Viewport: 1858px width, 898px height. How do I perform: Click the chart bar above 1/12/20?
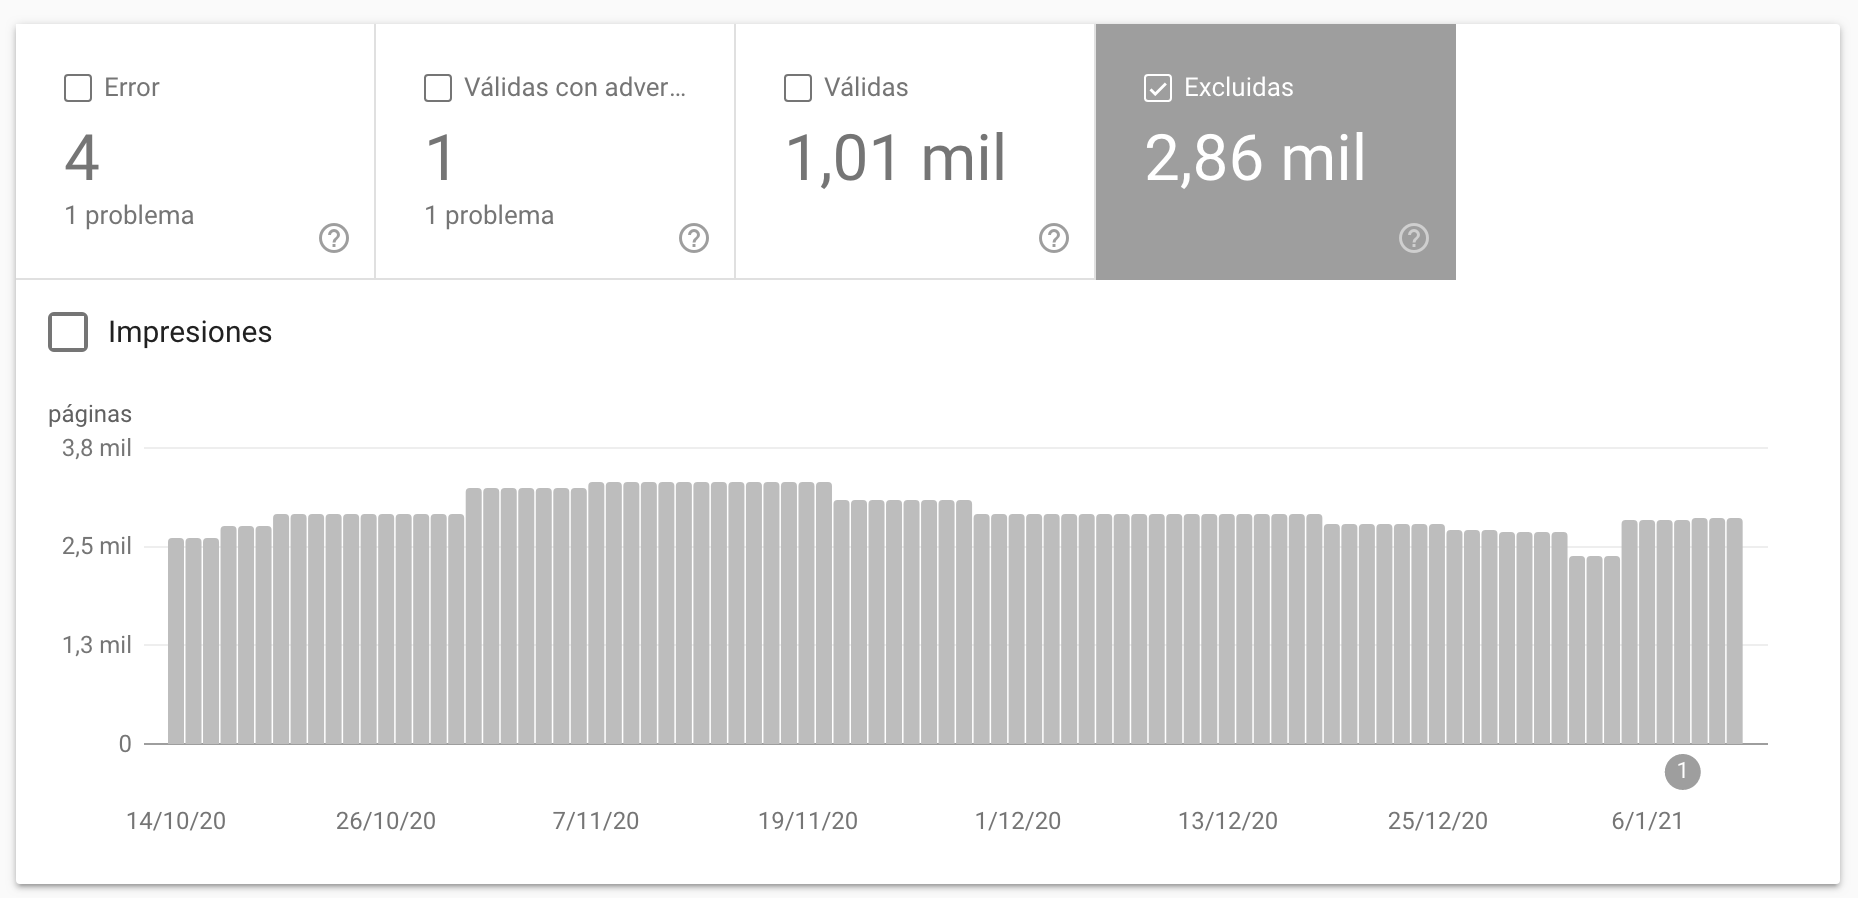[1017, 628]
